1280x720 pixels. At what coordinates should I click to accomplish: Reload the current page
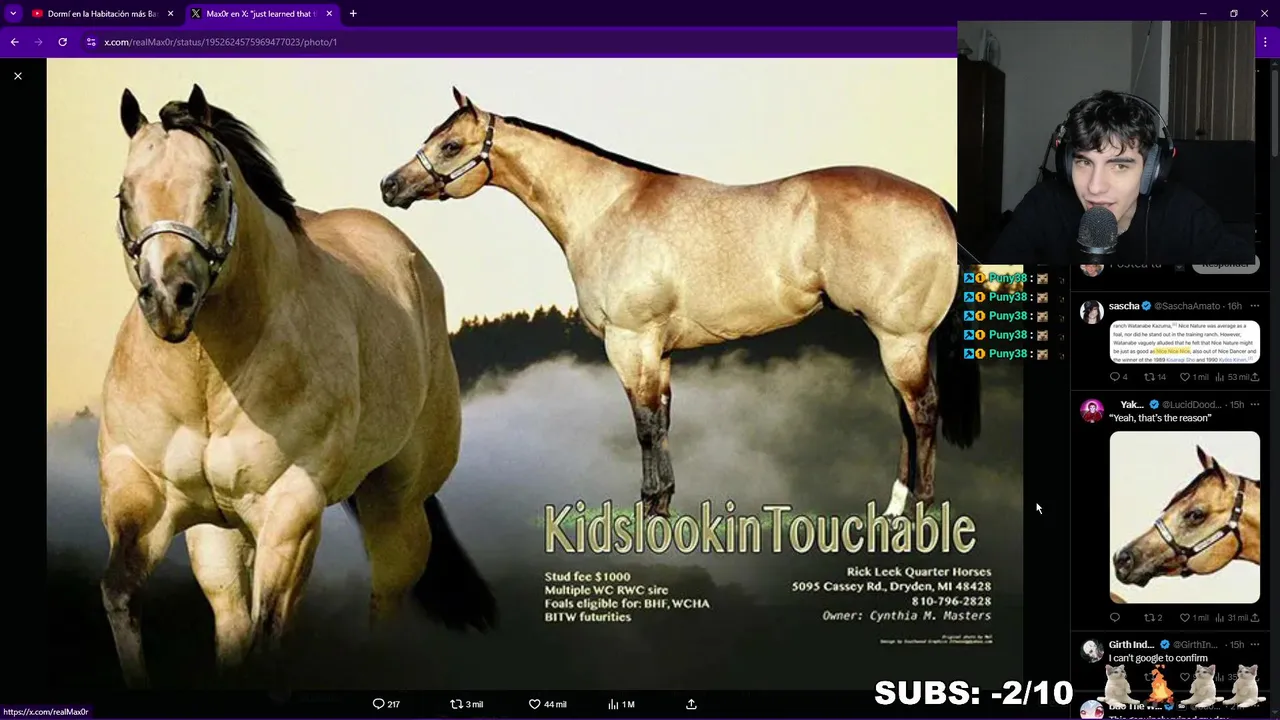[x=62, y=42]
